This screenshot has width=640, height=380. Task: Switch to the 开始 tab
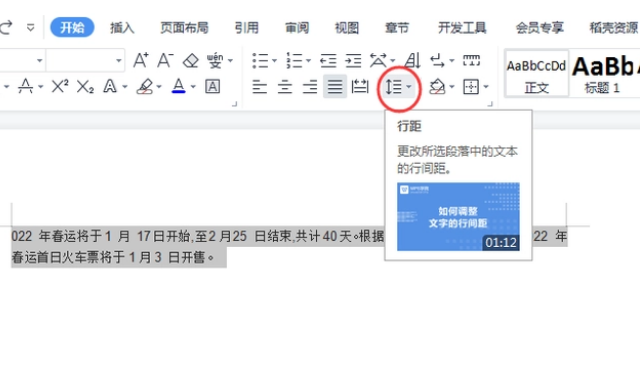[72, 27]
